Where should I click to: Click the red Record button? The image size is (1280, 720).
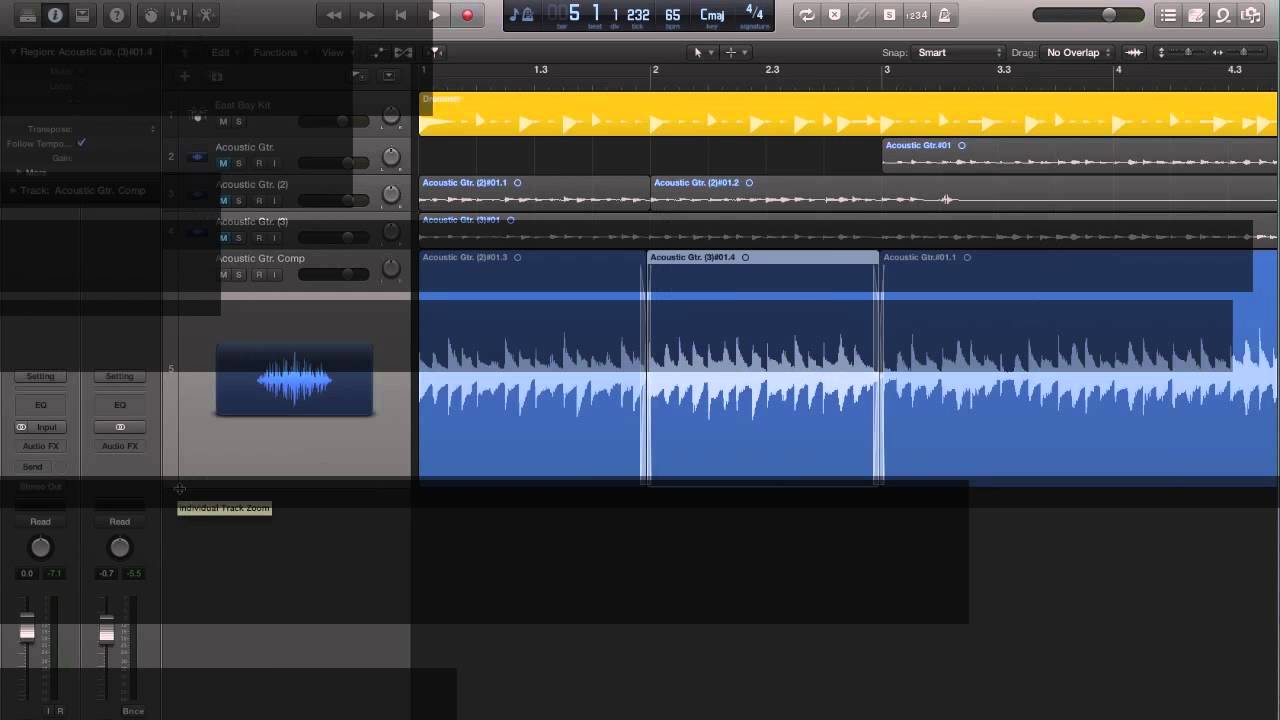pos(467,15)
